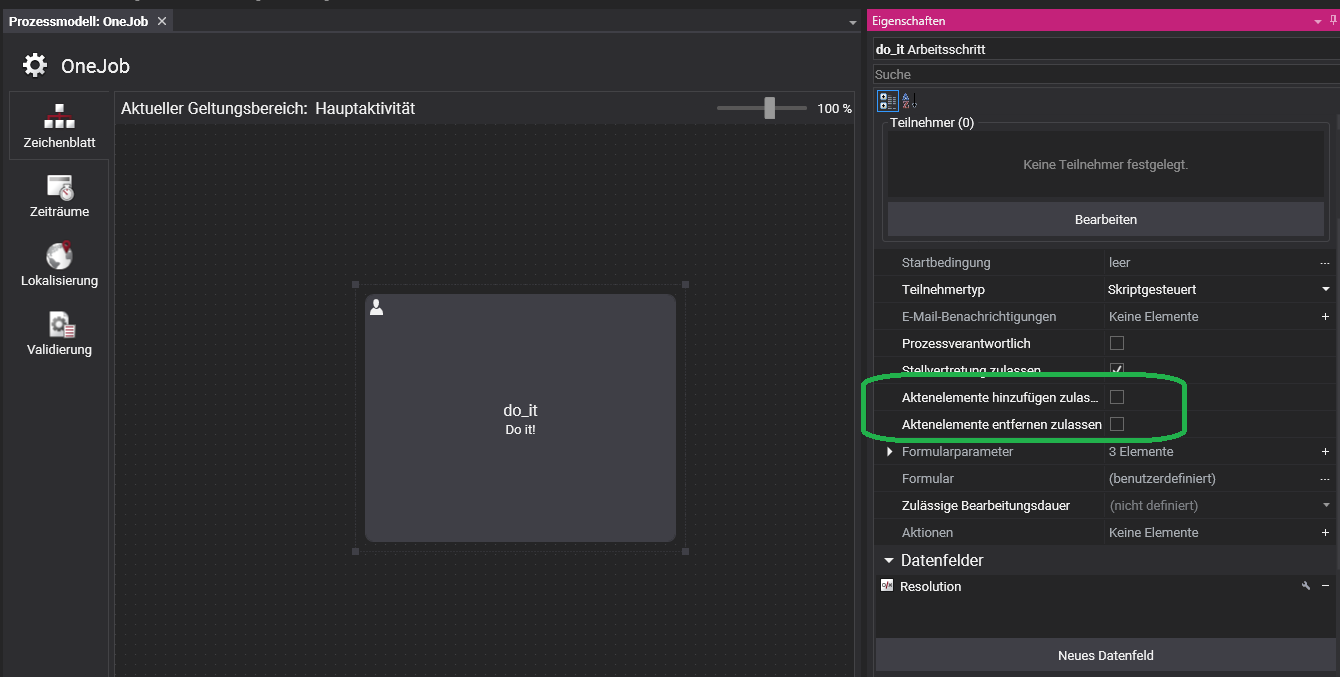
Task: Add an E-Mail-Benachrichtigungen element
Action: pos(1326,317)
